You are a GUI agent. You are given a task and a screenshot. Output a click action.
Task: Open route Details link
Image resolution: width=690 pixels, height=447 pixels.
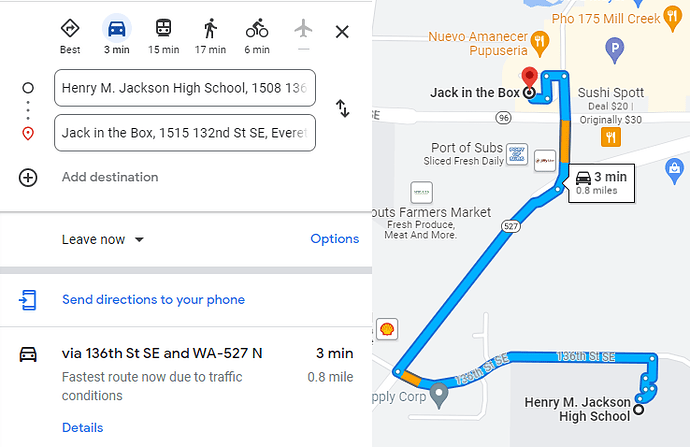82,428
